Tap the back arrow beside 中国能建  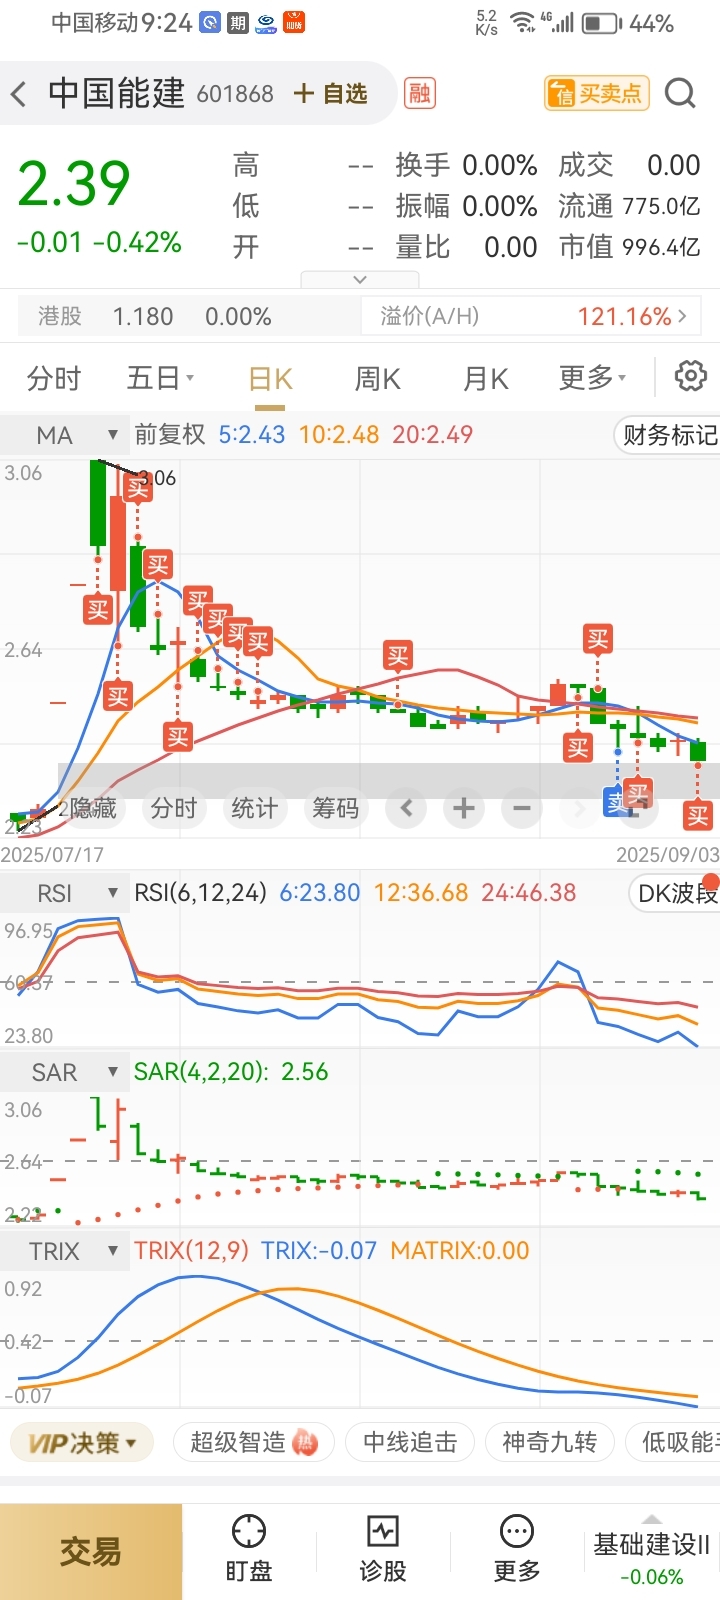click(x=19, y=95)
